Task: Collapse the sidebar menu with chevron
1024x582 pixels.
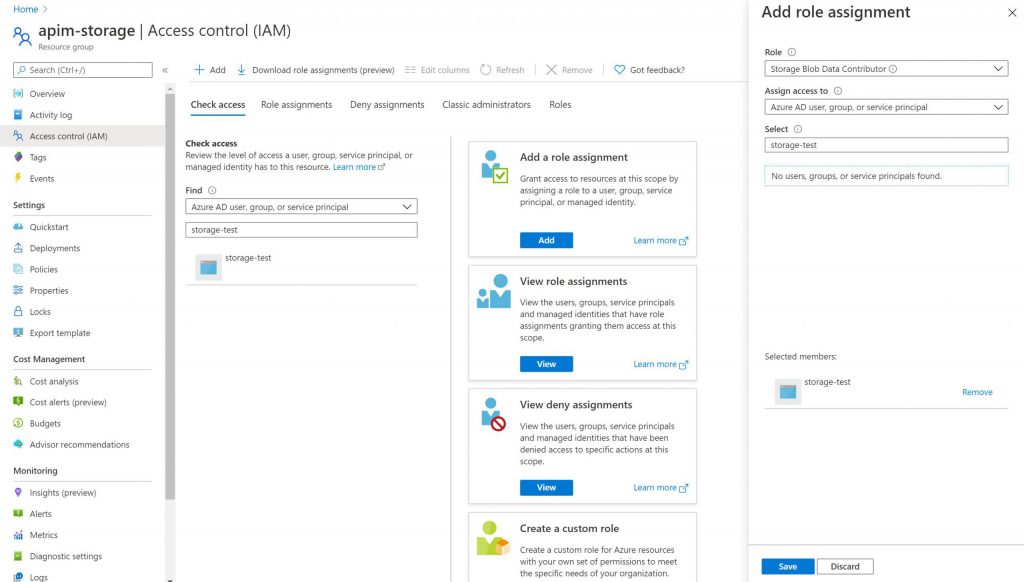Action: pos(165,70)
